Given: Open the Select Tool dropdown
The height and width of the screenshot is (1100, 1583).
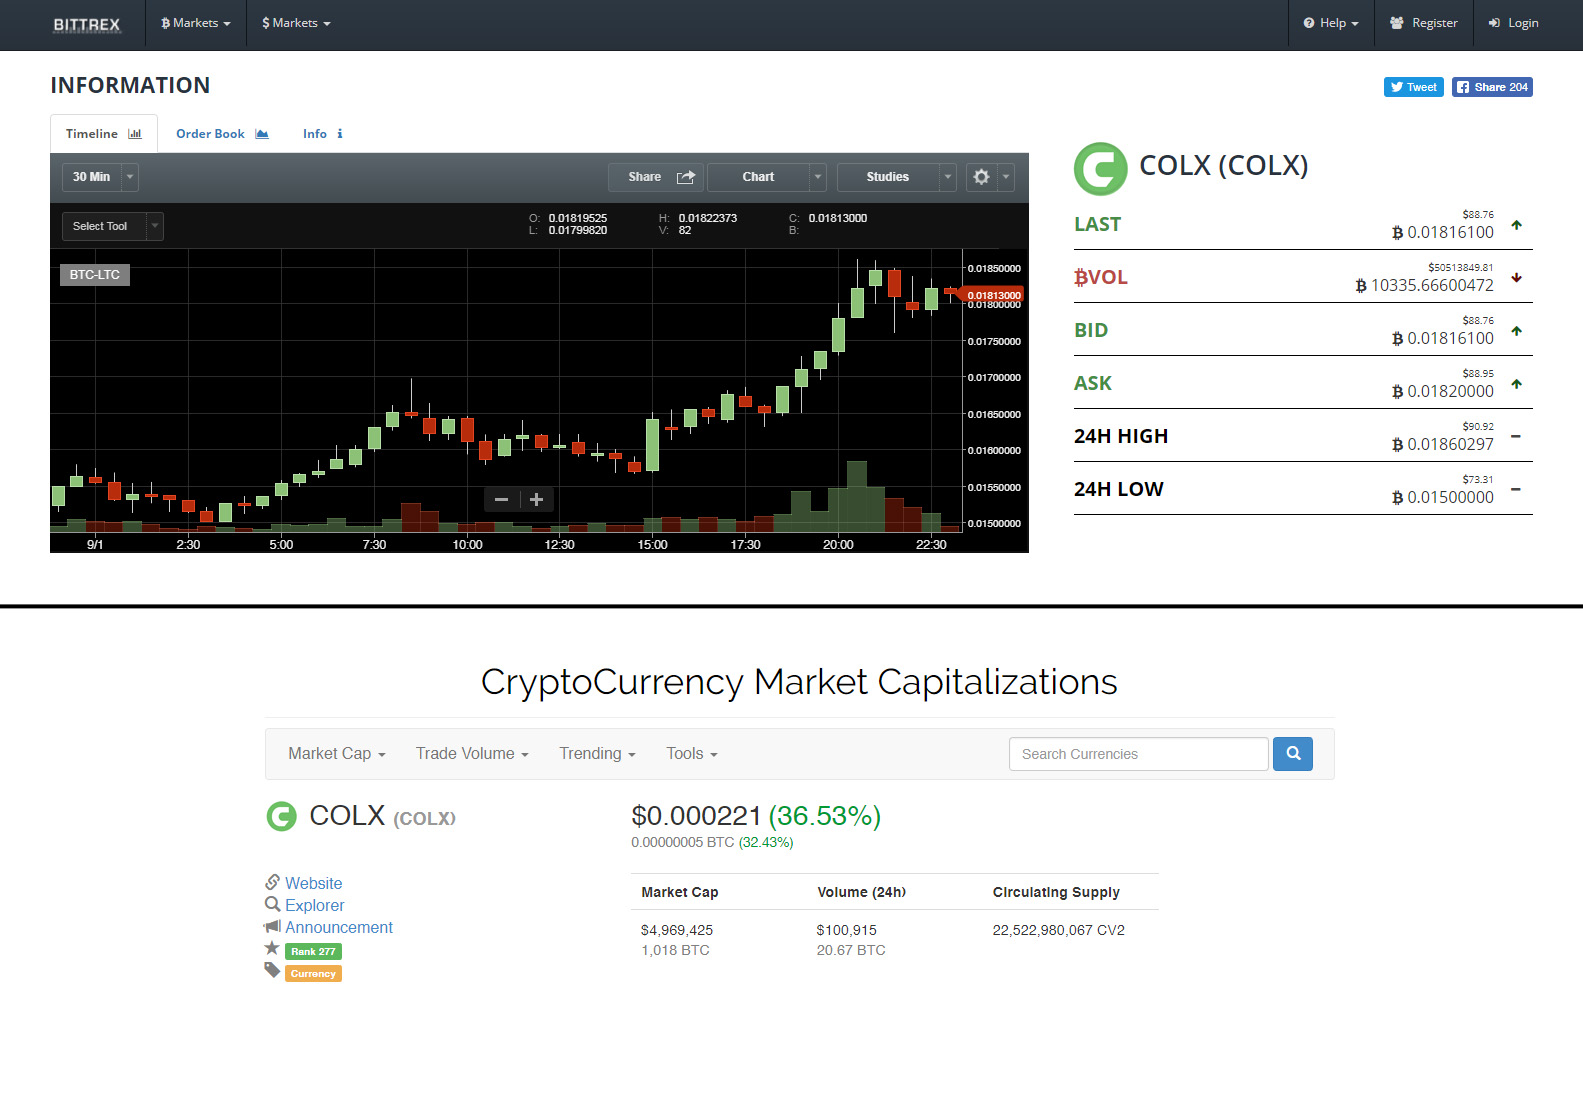Looking at the screenshot, I should 112,226.
